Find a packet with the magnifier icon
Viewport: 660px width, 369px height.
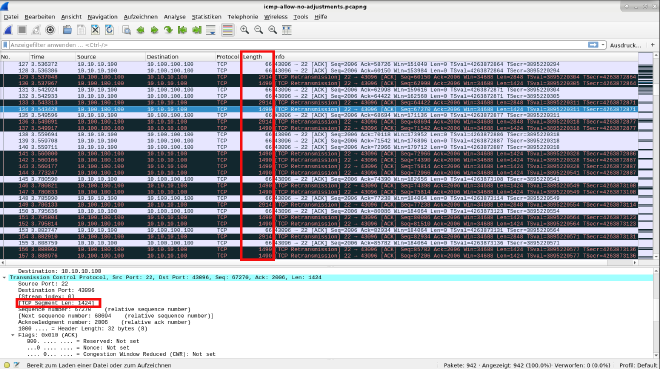126,30
